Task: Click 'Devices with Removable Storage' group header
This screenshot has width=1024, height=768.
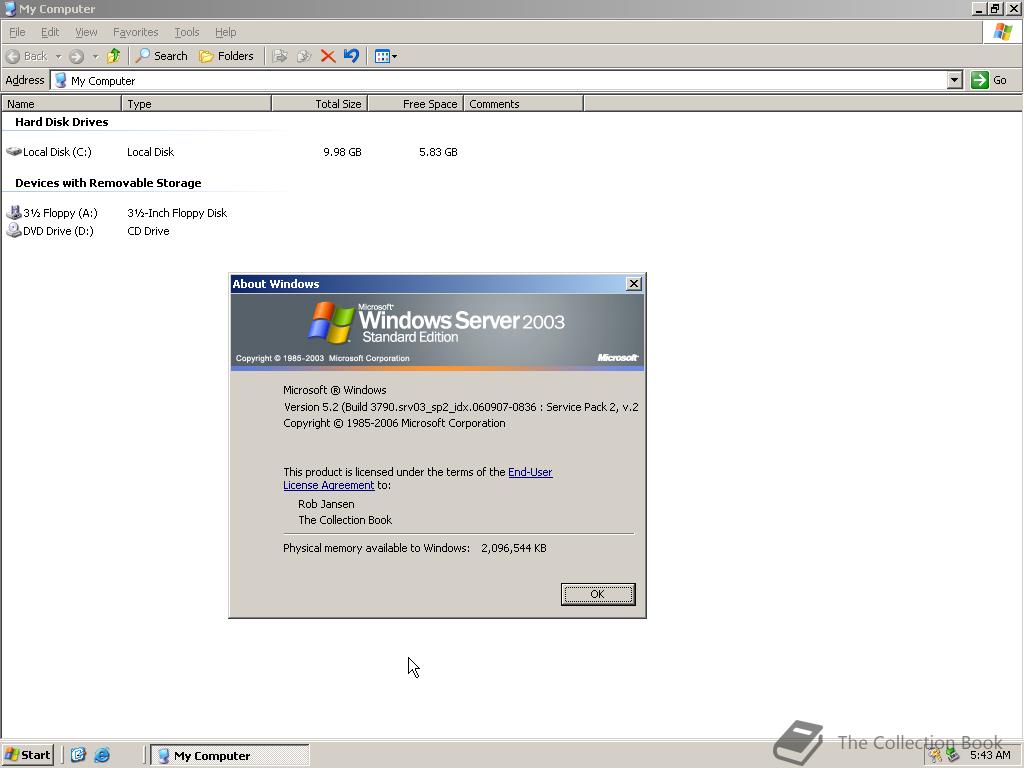Action: [108, 183]
